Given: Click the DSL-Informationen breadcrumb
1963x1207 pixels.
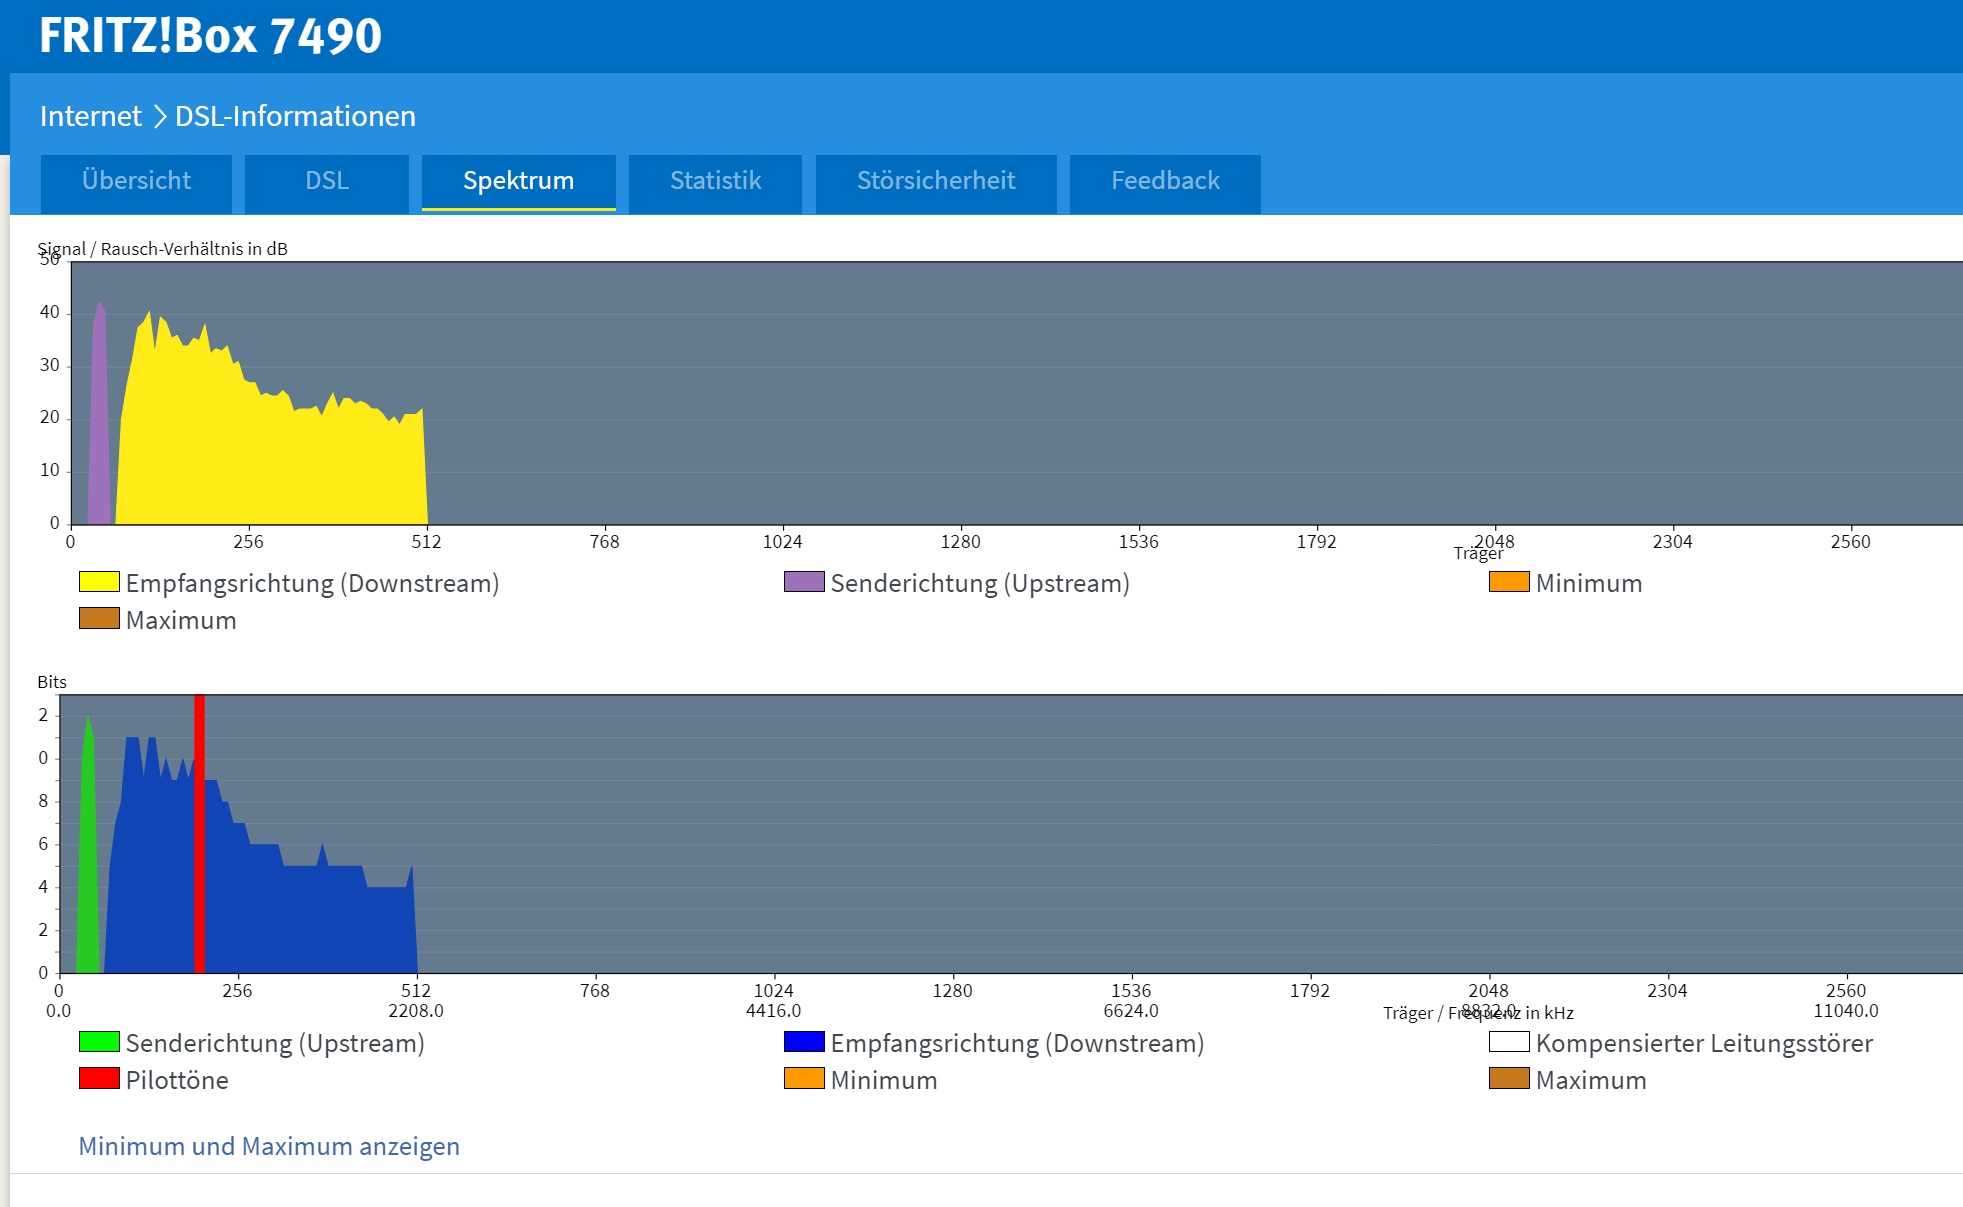Looking at the screenshot, I should tap(295, 116).
